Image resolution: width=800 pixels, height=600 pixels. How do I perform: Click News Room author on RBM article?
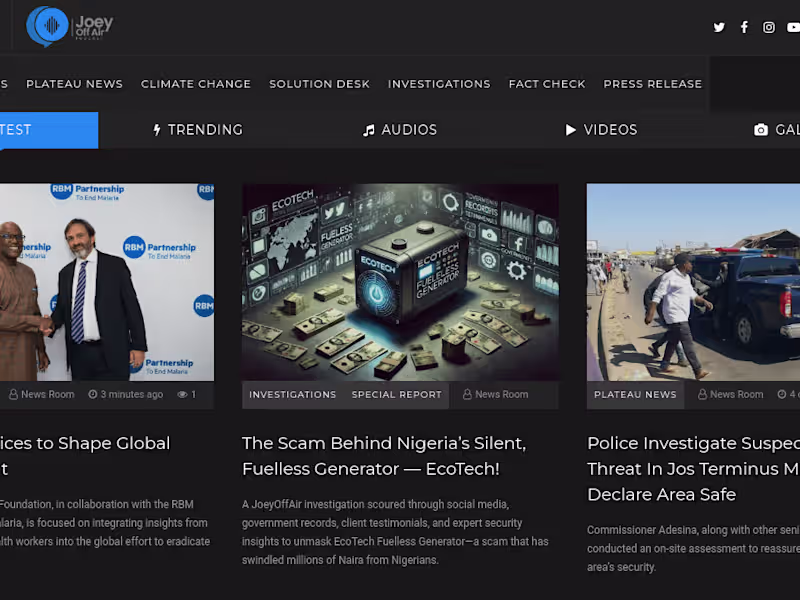click(47, 394)
